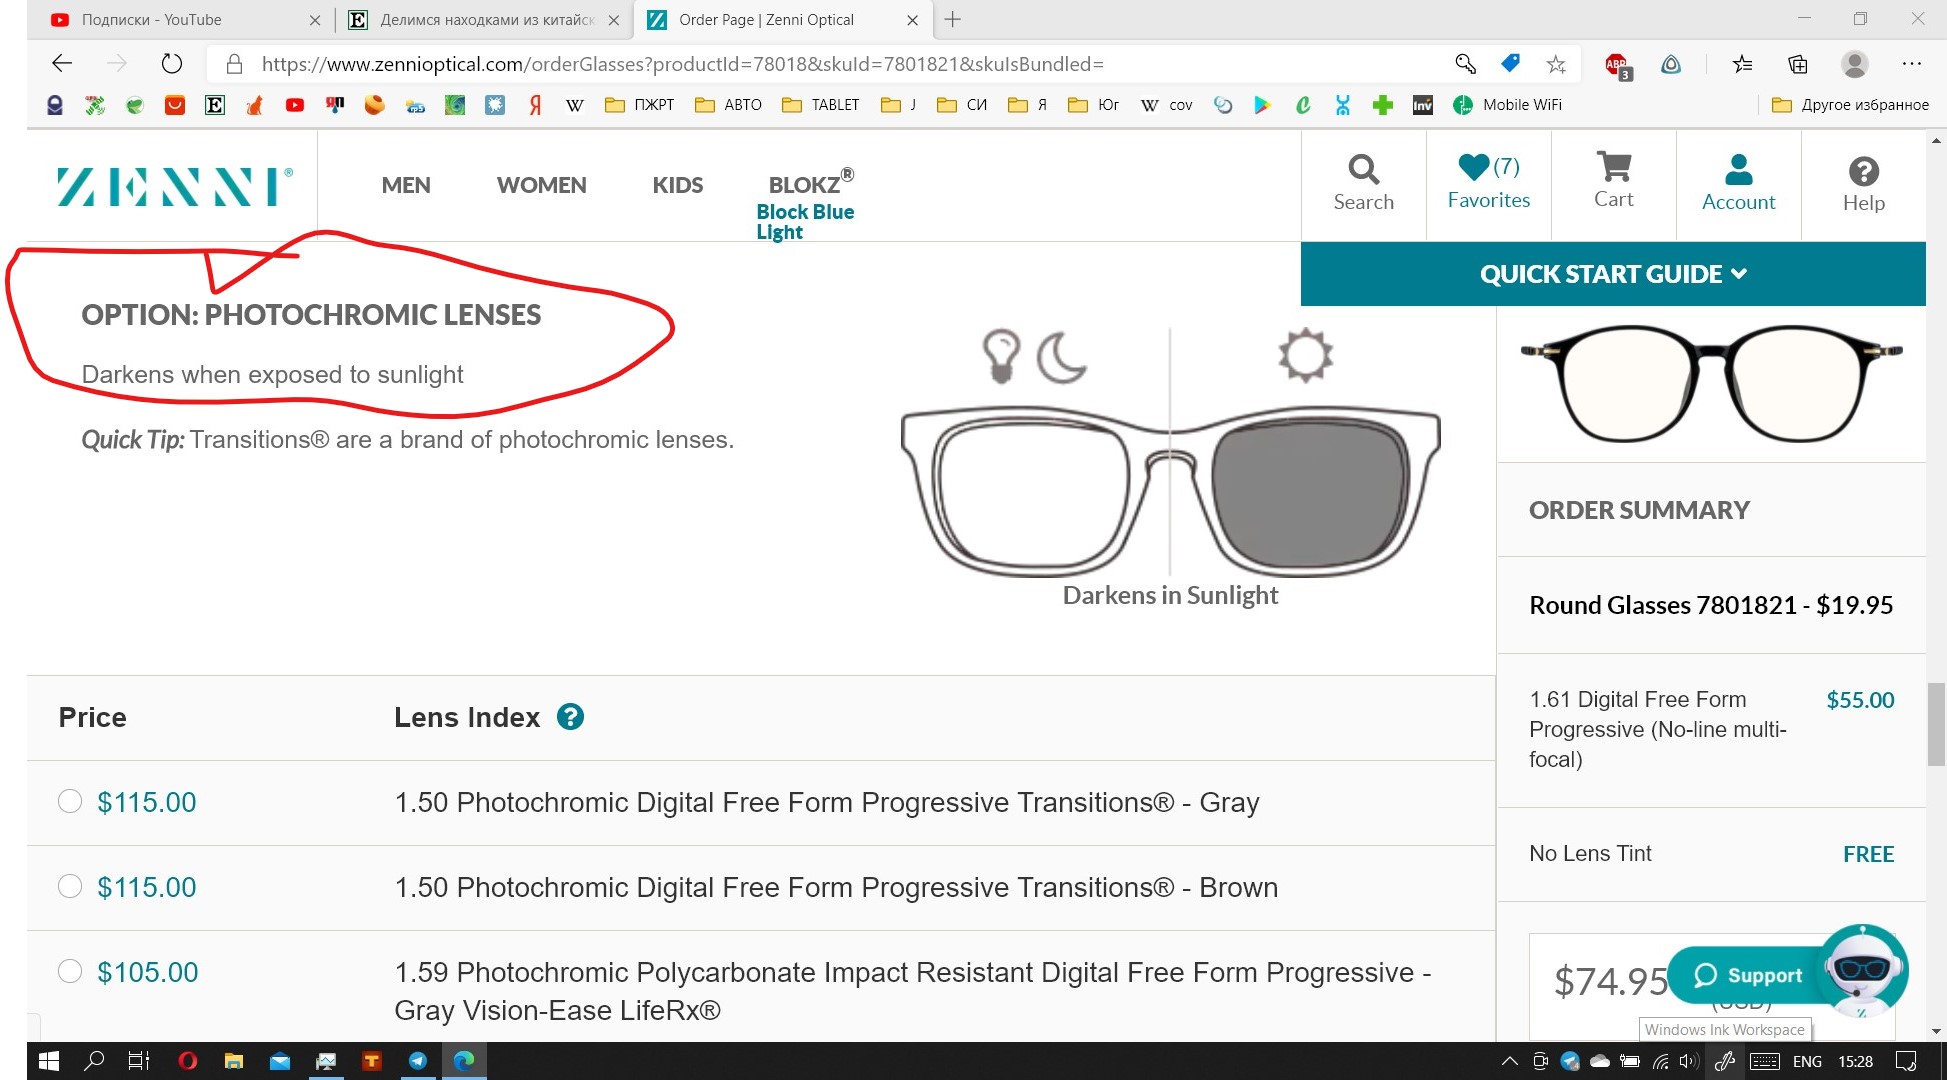Open Favorites heart icon
This screenshot has height=1080, width=1947.
1475,167
